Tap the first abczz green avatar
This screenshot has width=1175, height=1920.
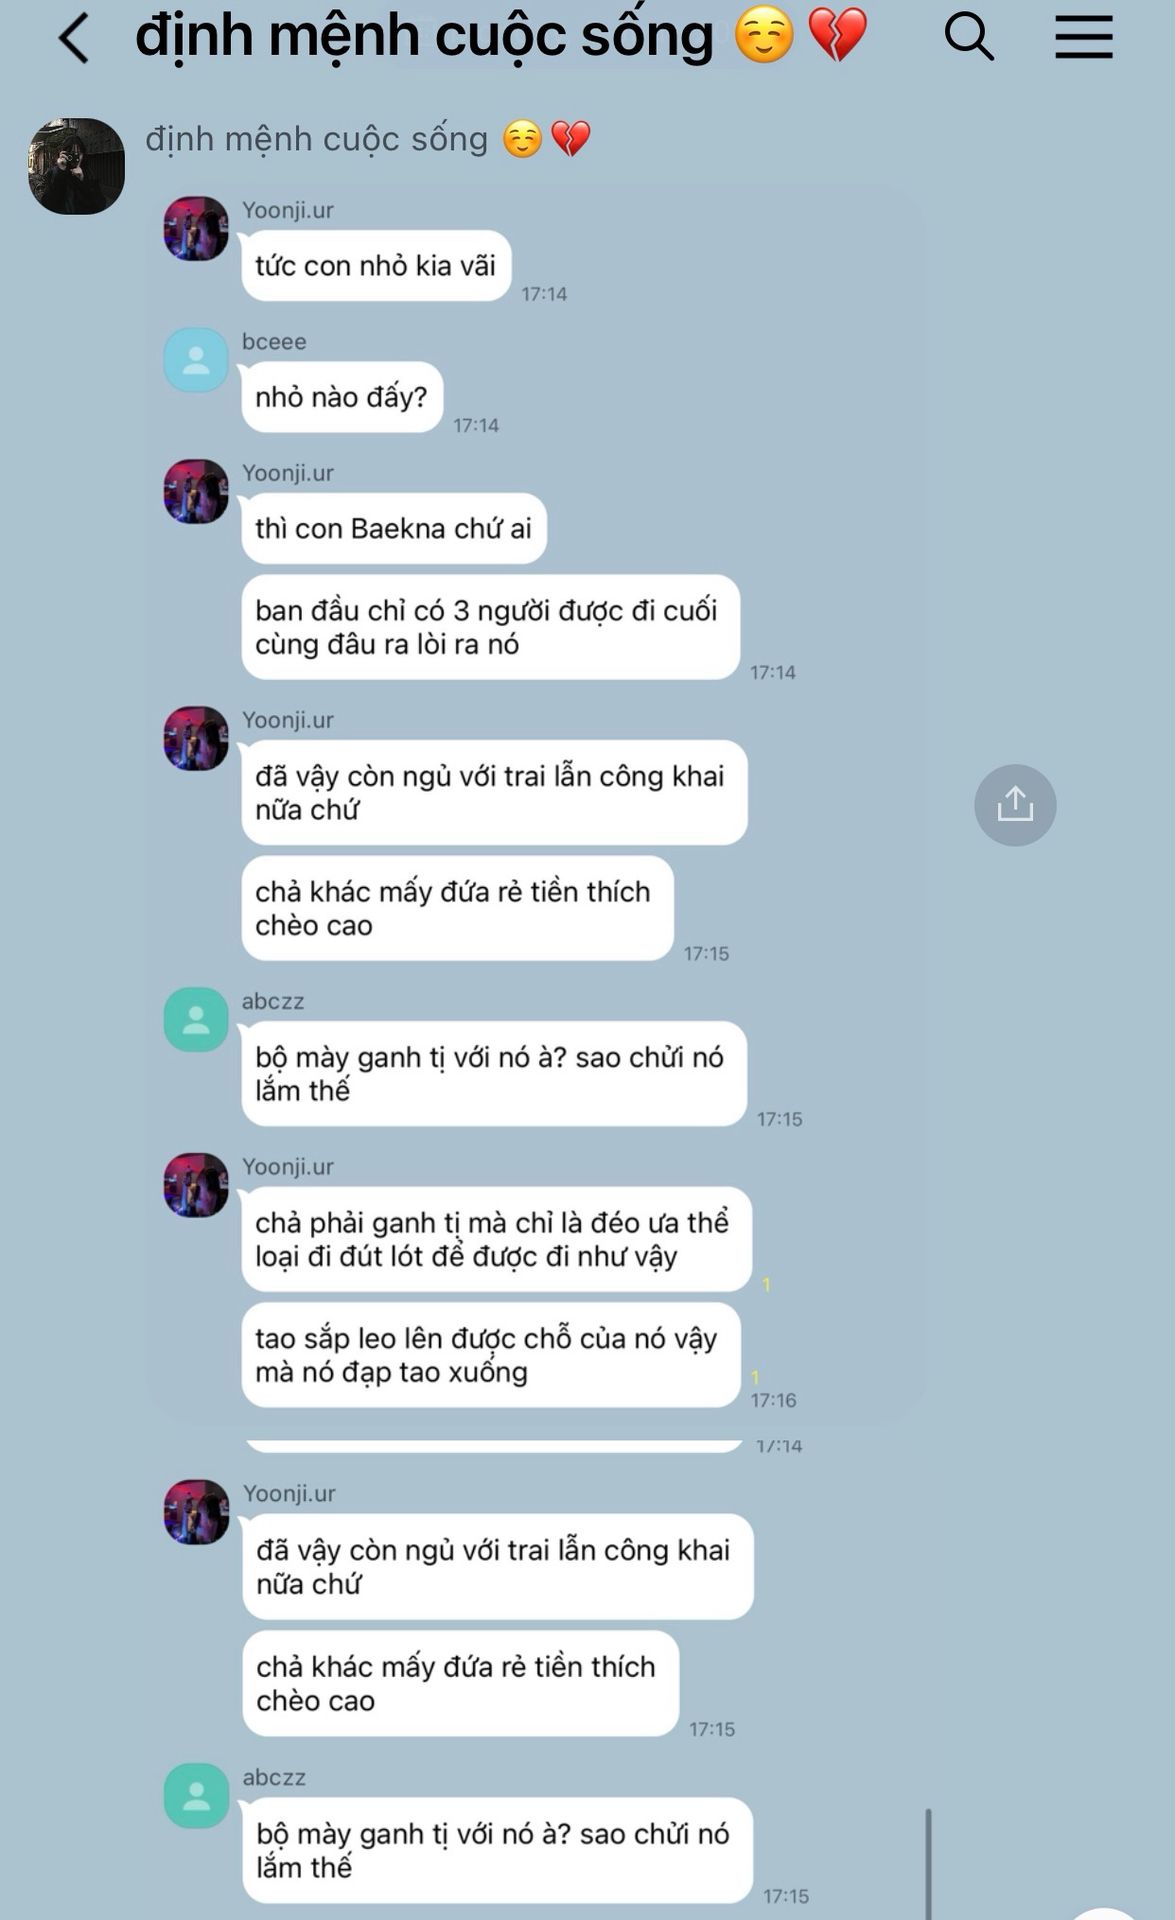point(196,1019)
